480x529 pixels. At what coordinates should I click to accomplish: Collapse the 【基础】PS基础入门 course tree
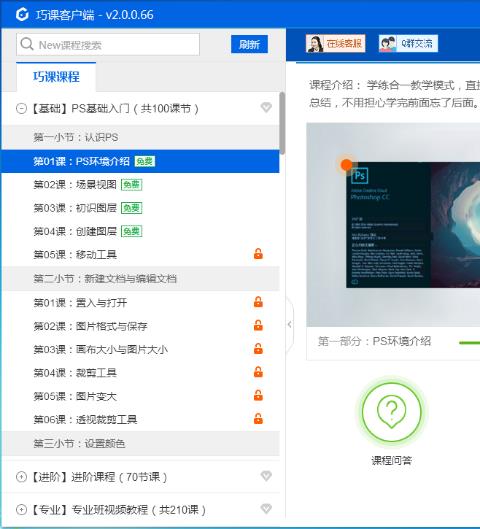(21, 109)
